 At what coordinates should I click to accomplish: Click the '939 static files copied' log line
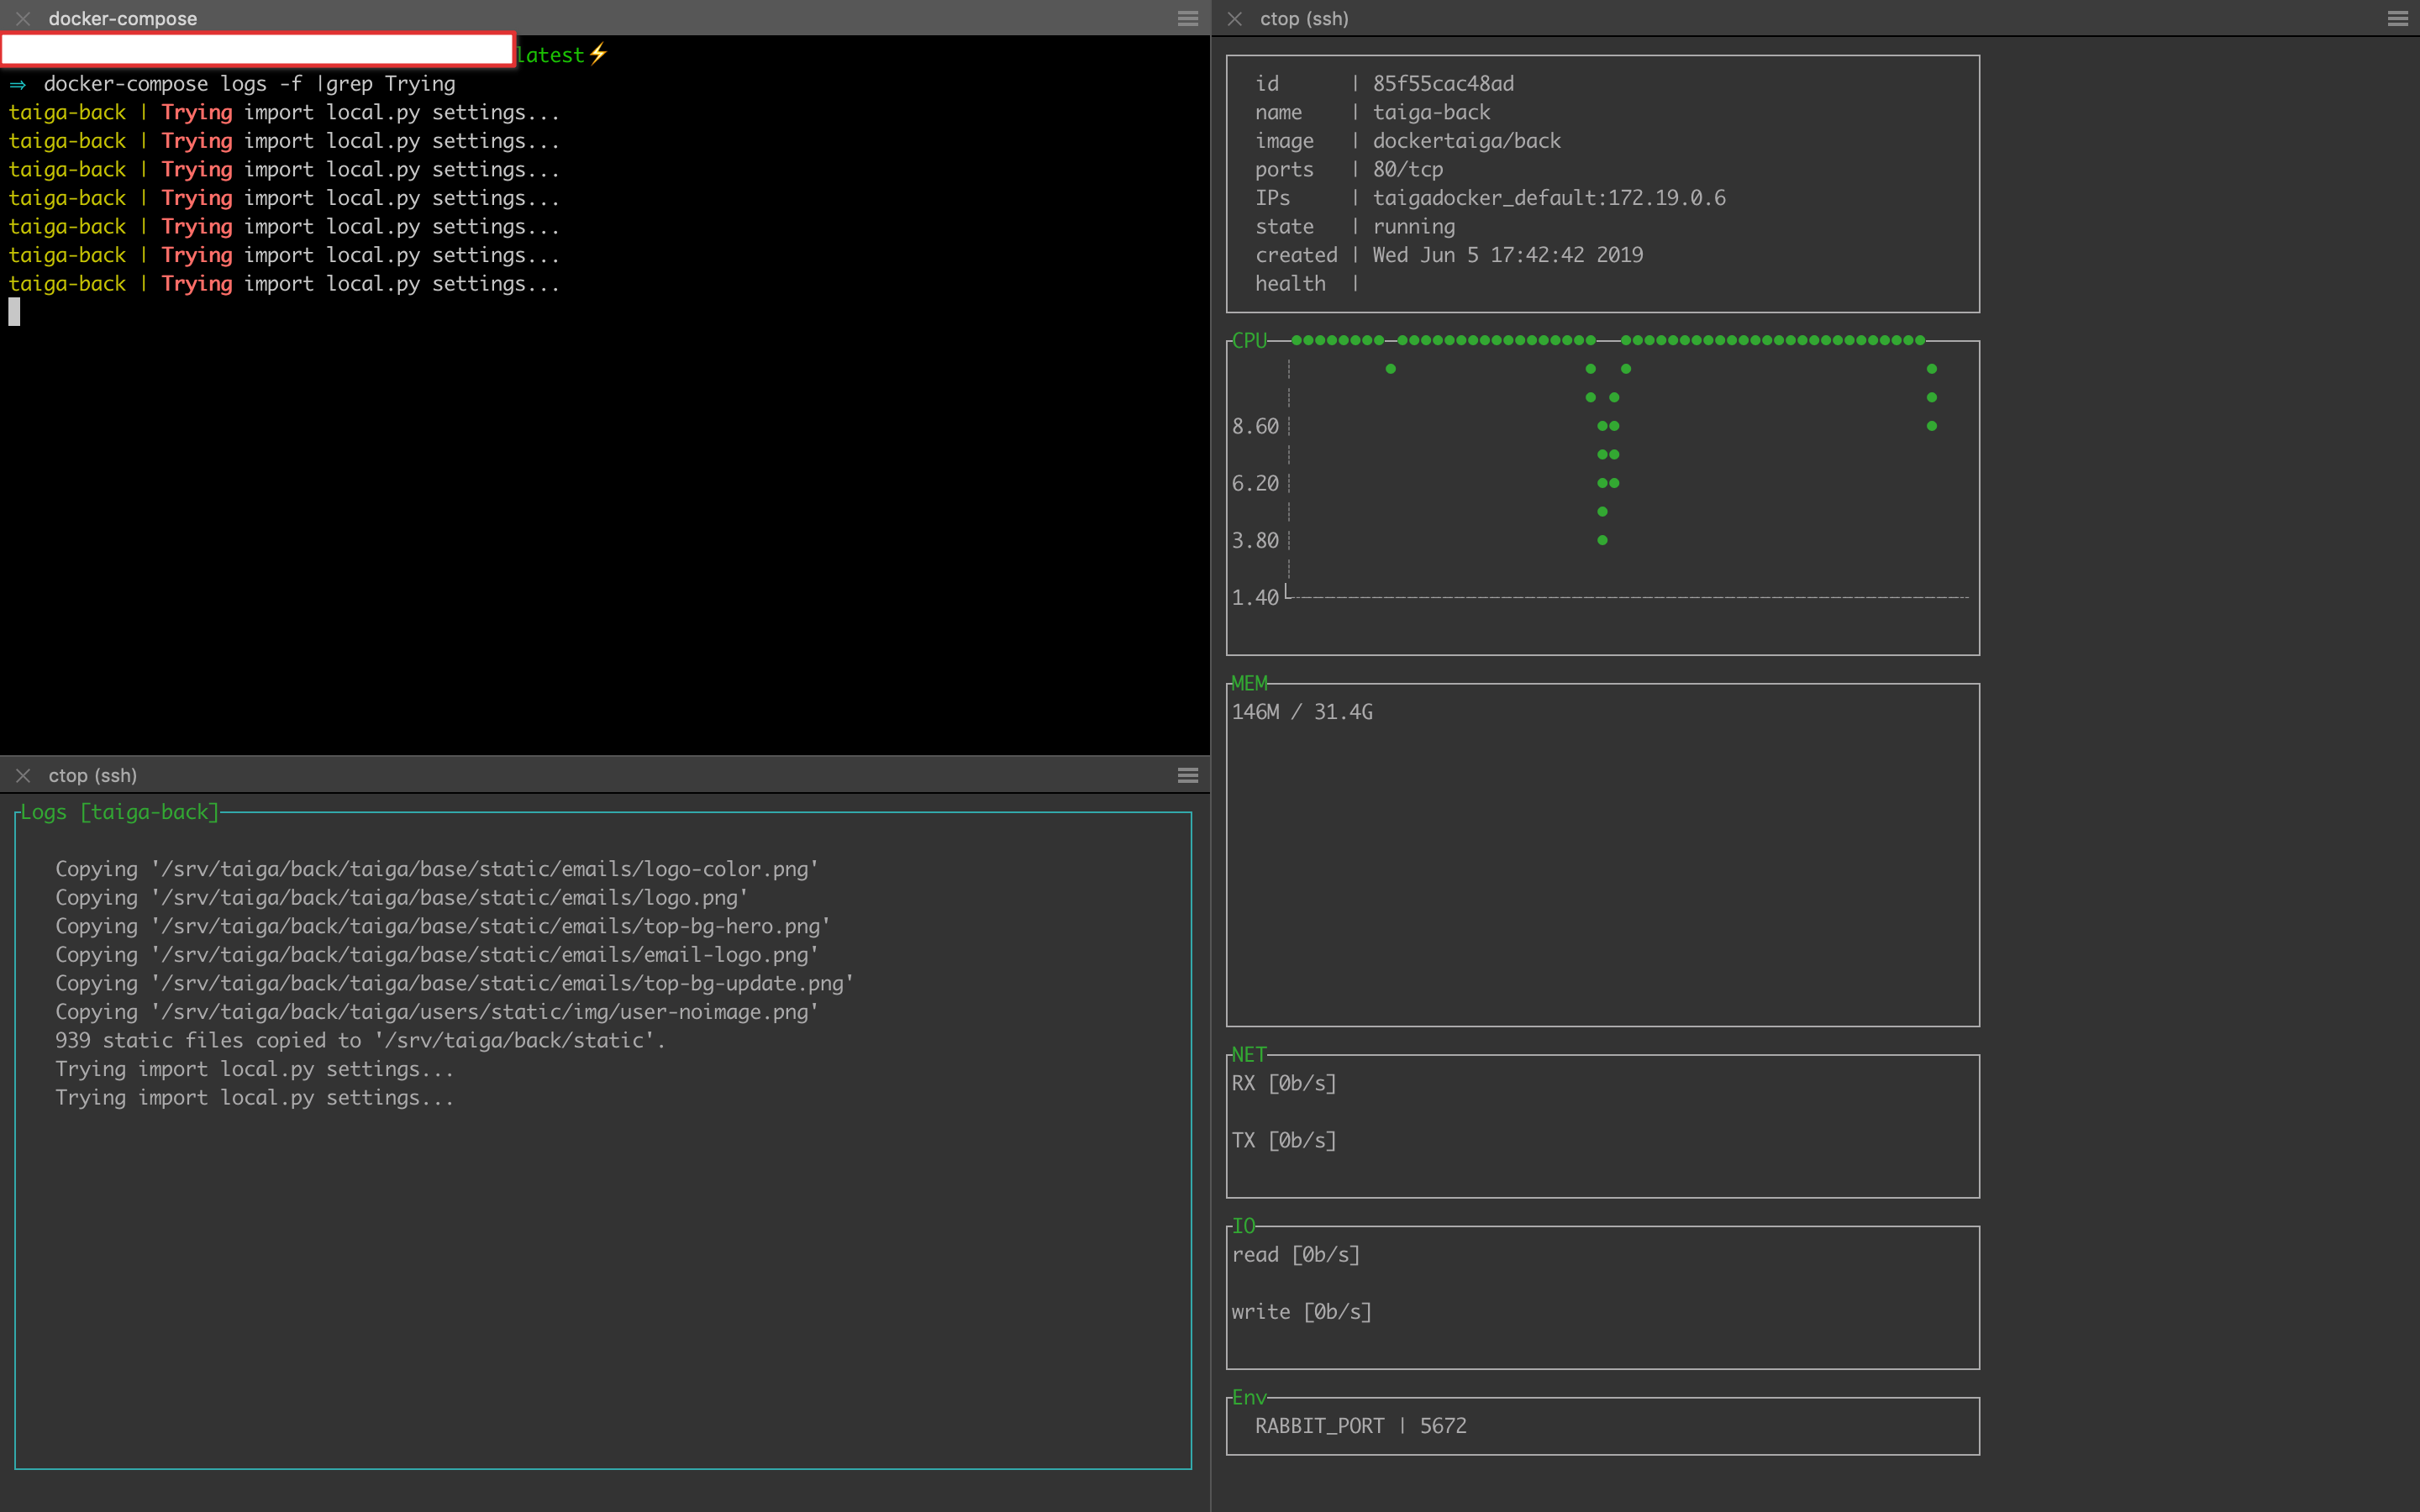coord(361,1040)
